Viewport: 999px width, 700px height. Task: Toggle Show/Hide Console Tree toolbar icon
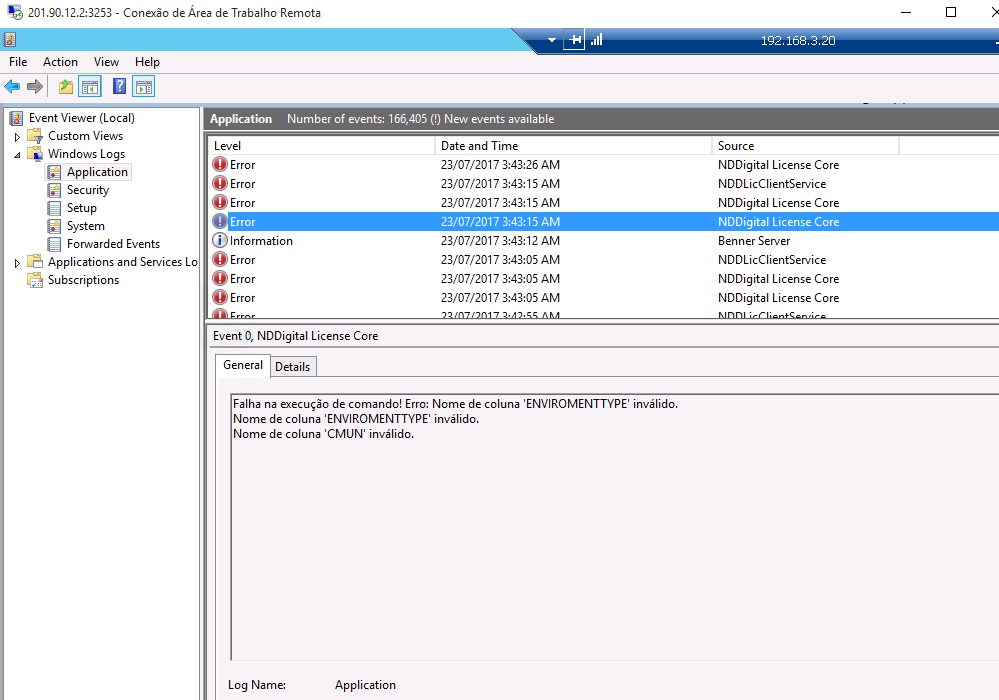coord(90,87)
